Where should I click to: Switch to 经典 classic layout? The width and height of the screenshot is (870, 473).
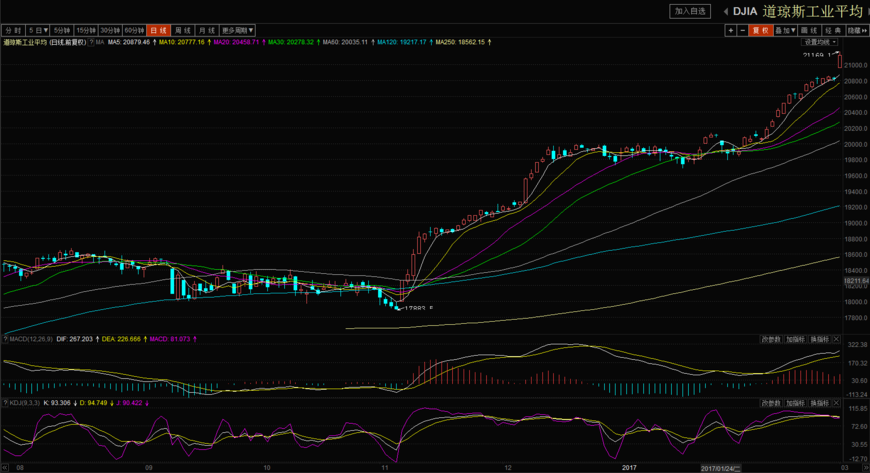pos(833,31)
